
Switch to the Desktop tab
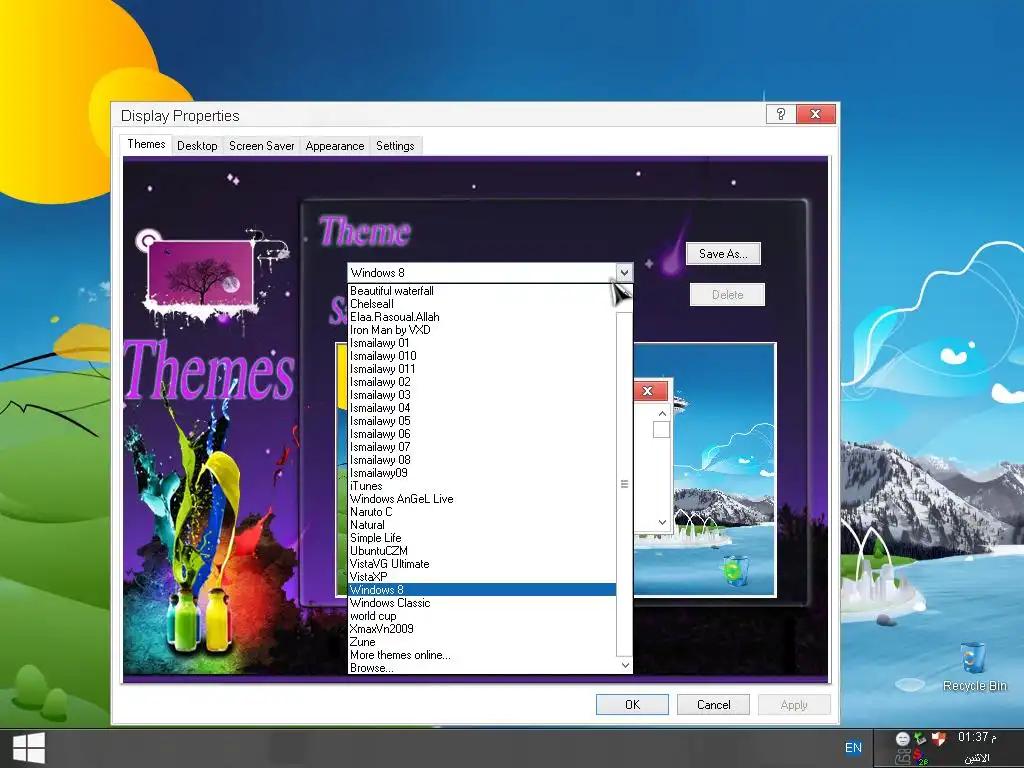coord(197,146)
